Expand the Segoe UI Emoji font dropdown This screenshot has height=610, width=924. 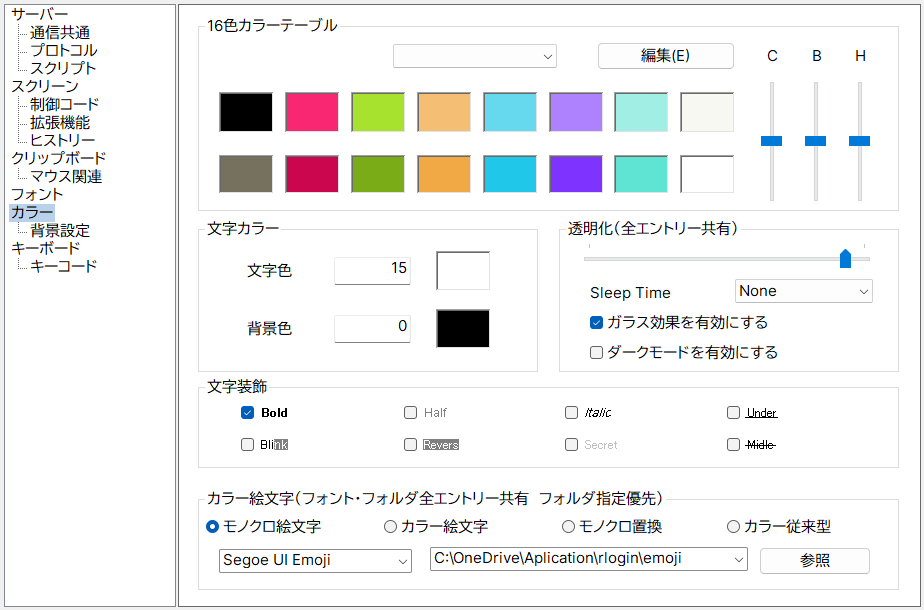pos(315,560)
